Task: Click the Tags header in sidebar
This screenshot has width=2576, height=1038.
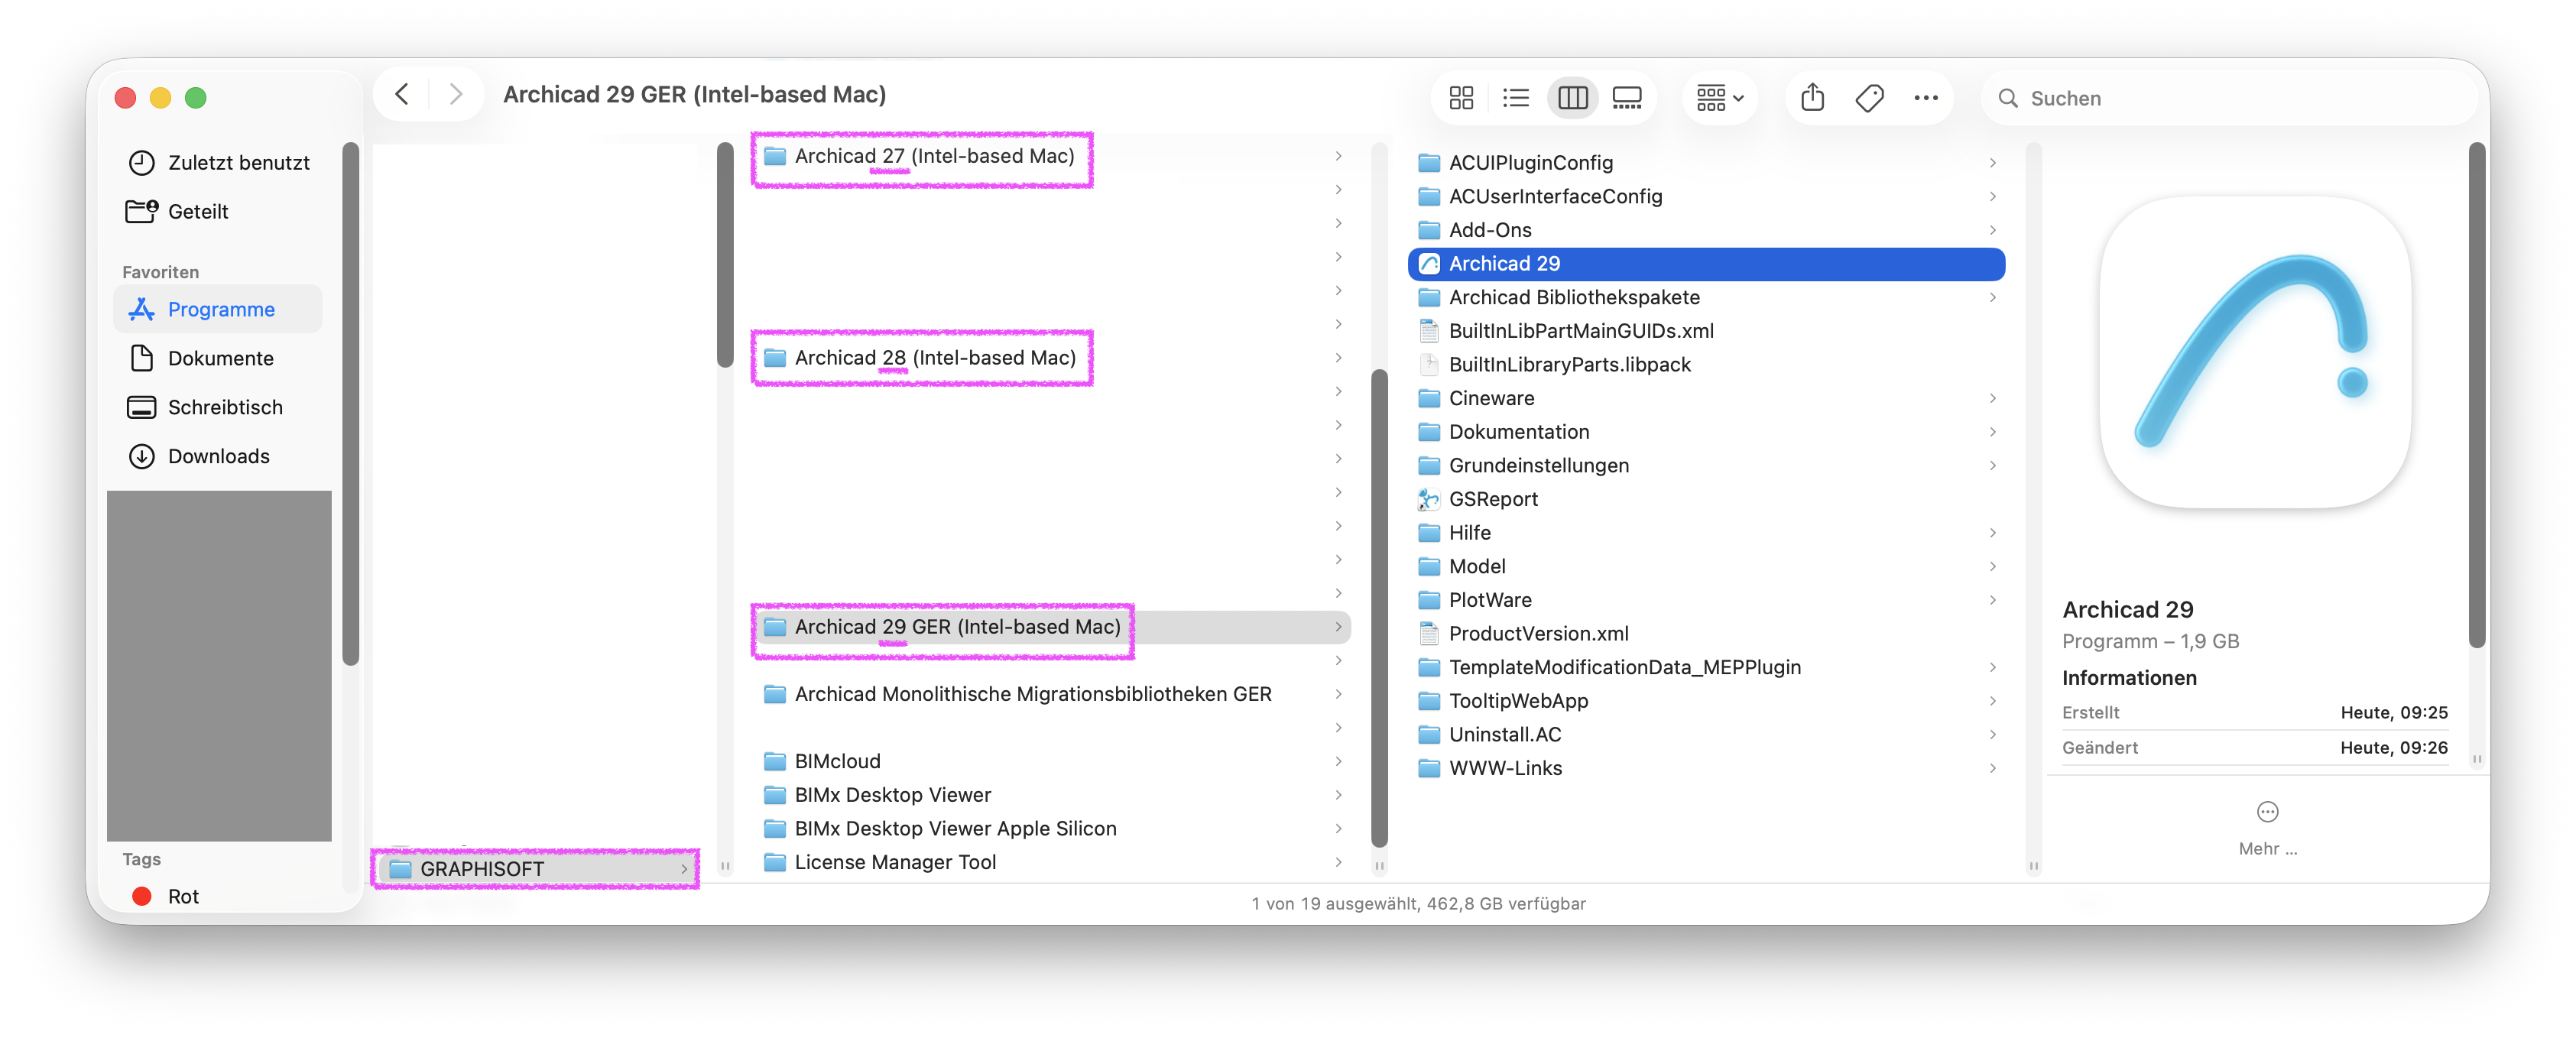Action: (x=141, y=860)
